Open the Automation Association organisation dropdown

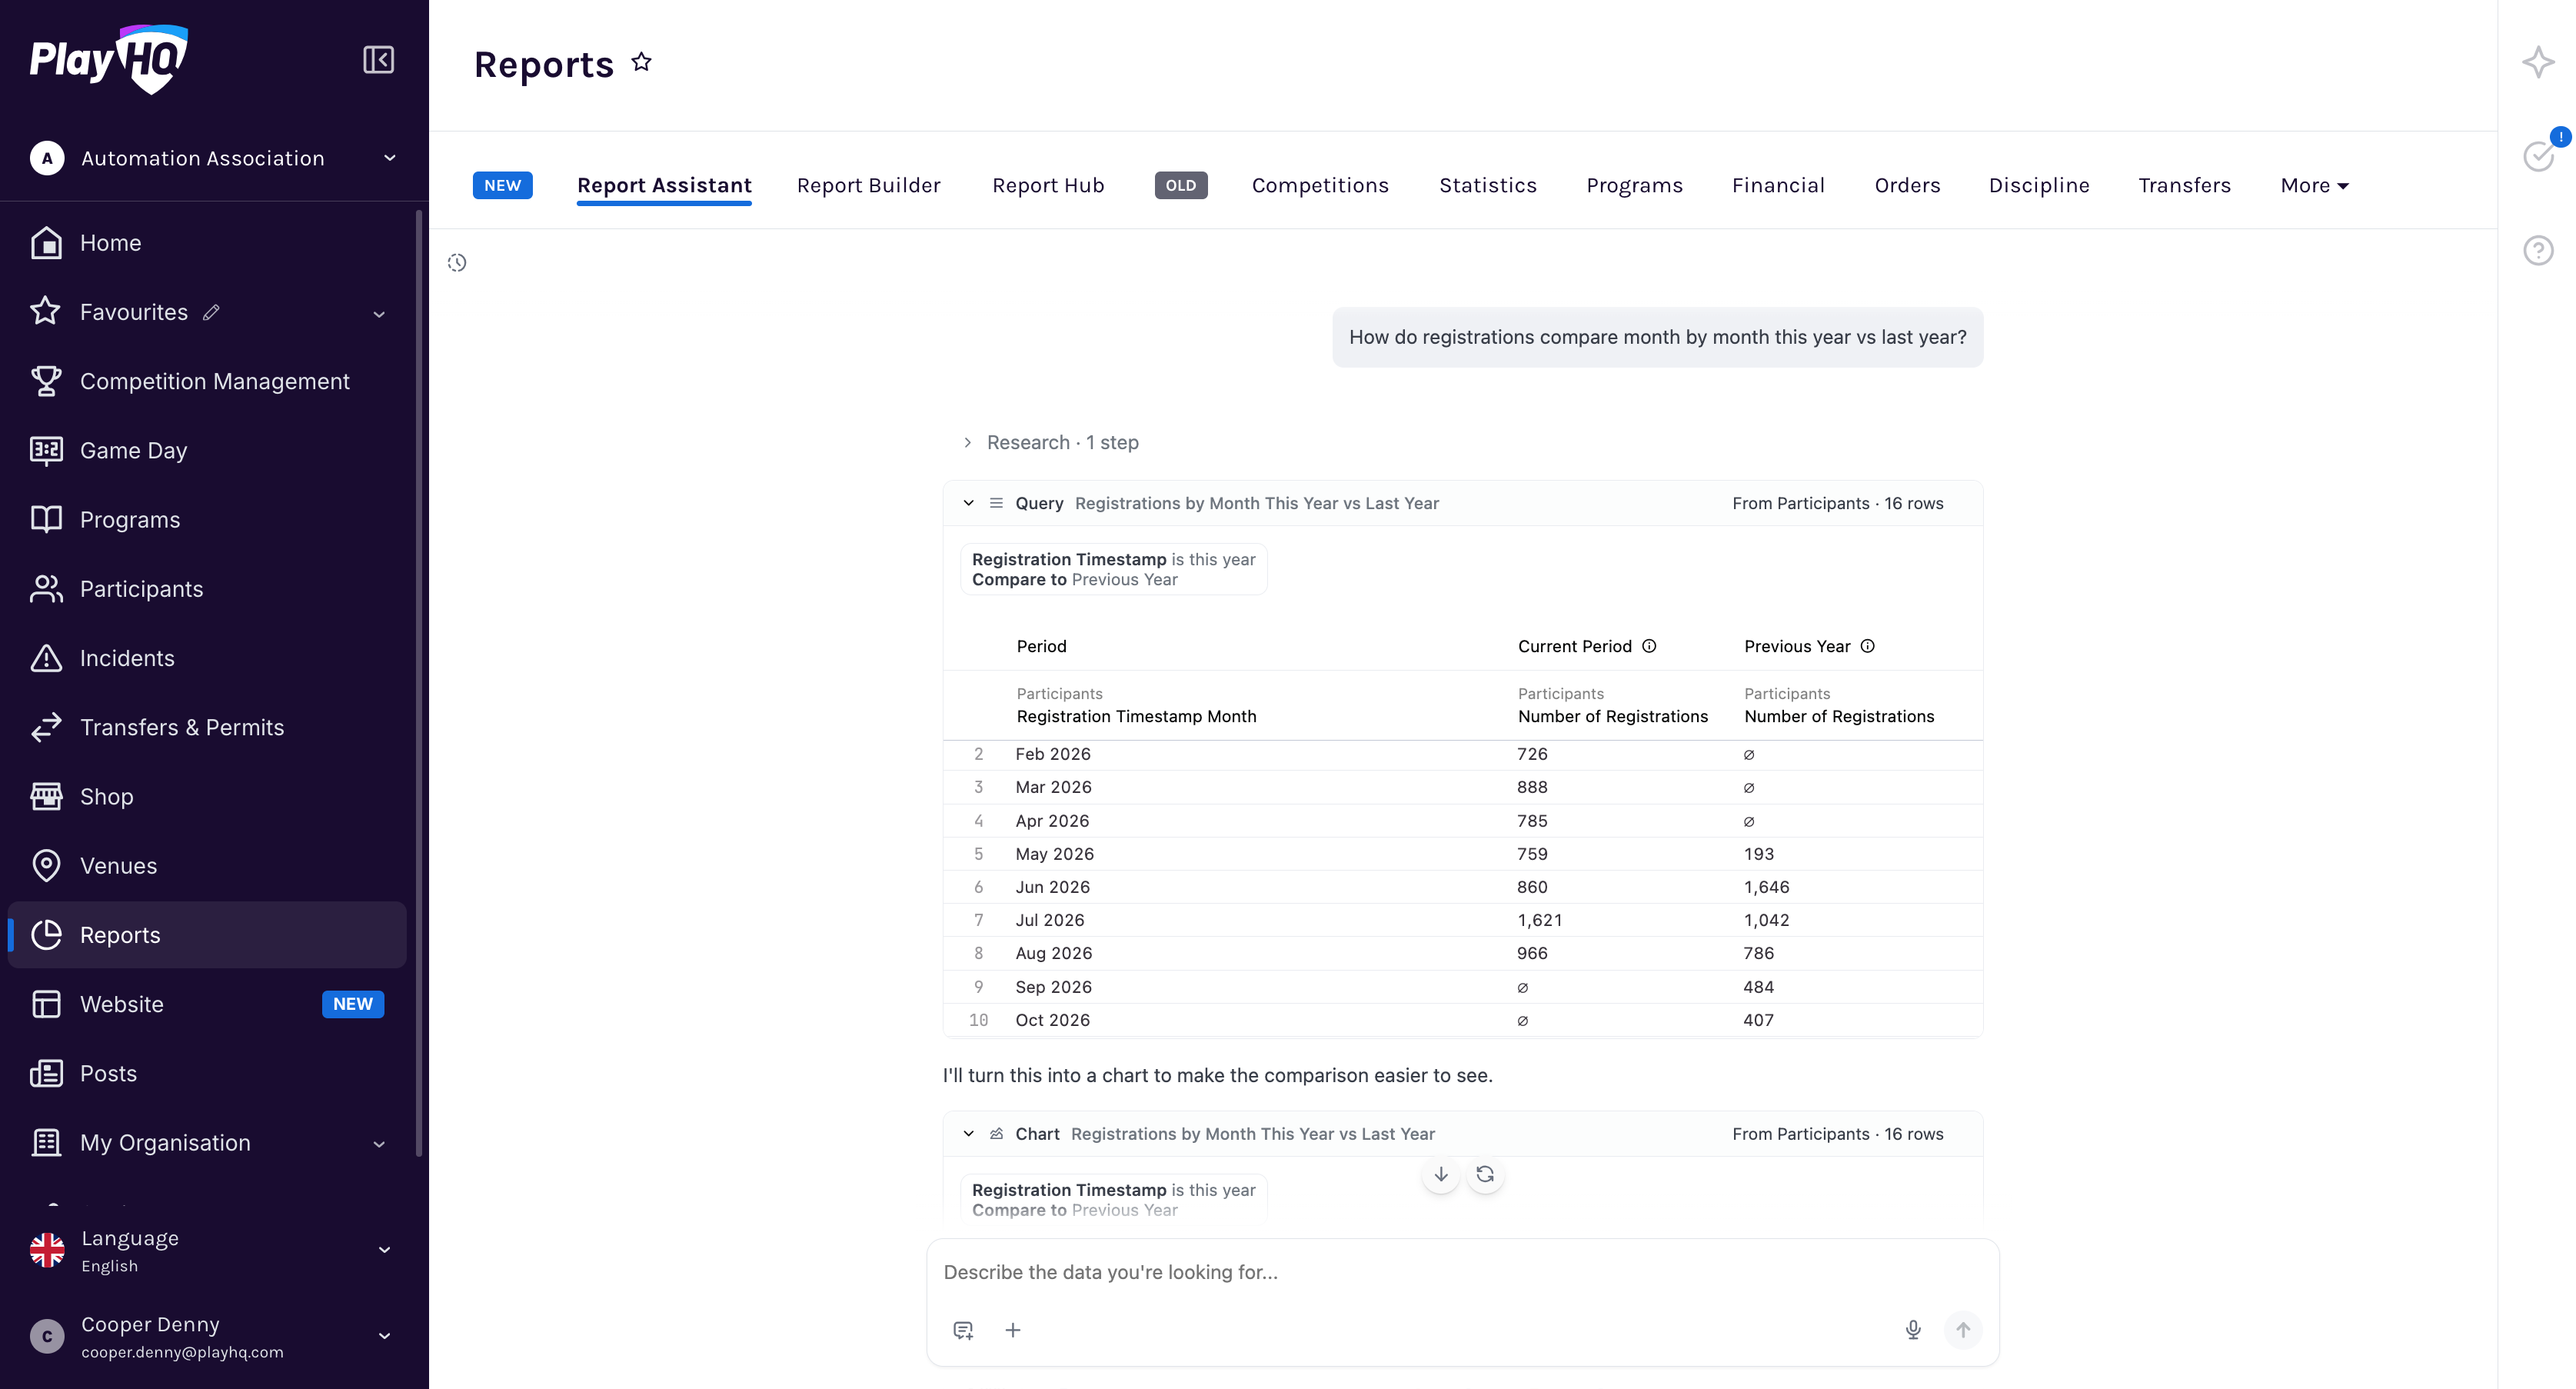coord(213,158)
